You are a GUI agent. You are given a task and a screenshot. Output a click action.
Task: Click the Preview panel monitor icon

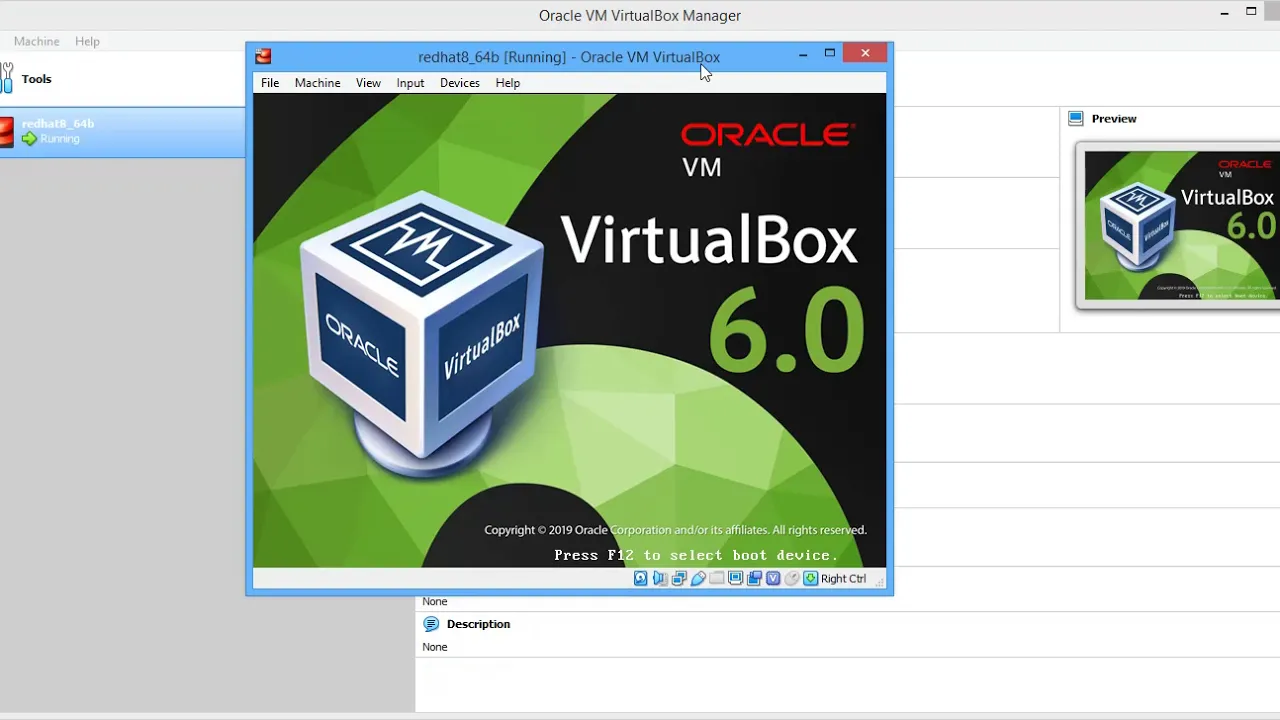(x=1076, y=118)
